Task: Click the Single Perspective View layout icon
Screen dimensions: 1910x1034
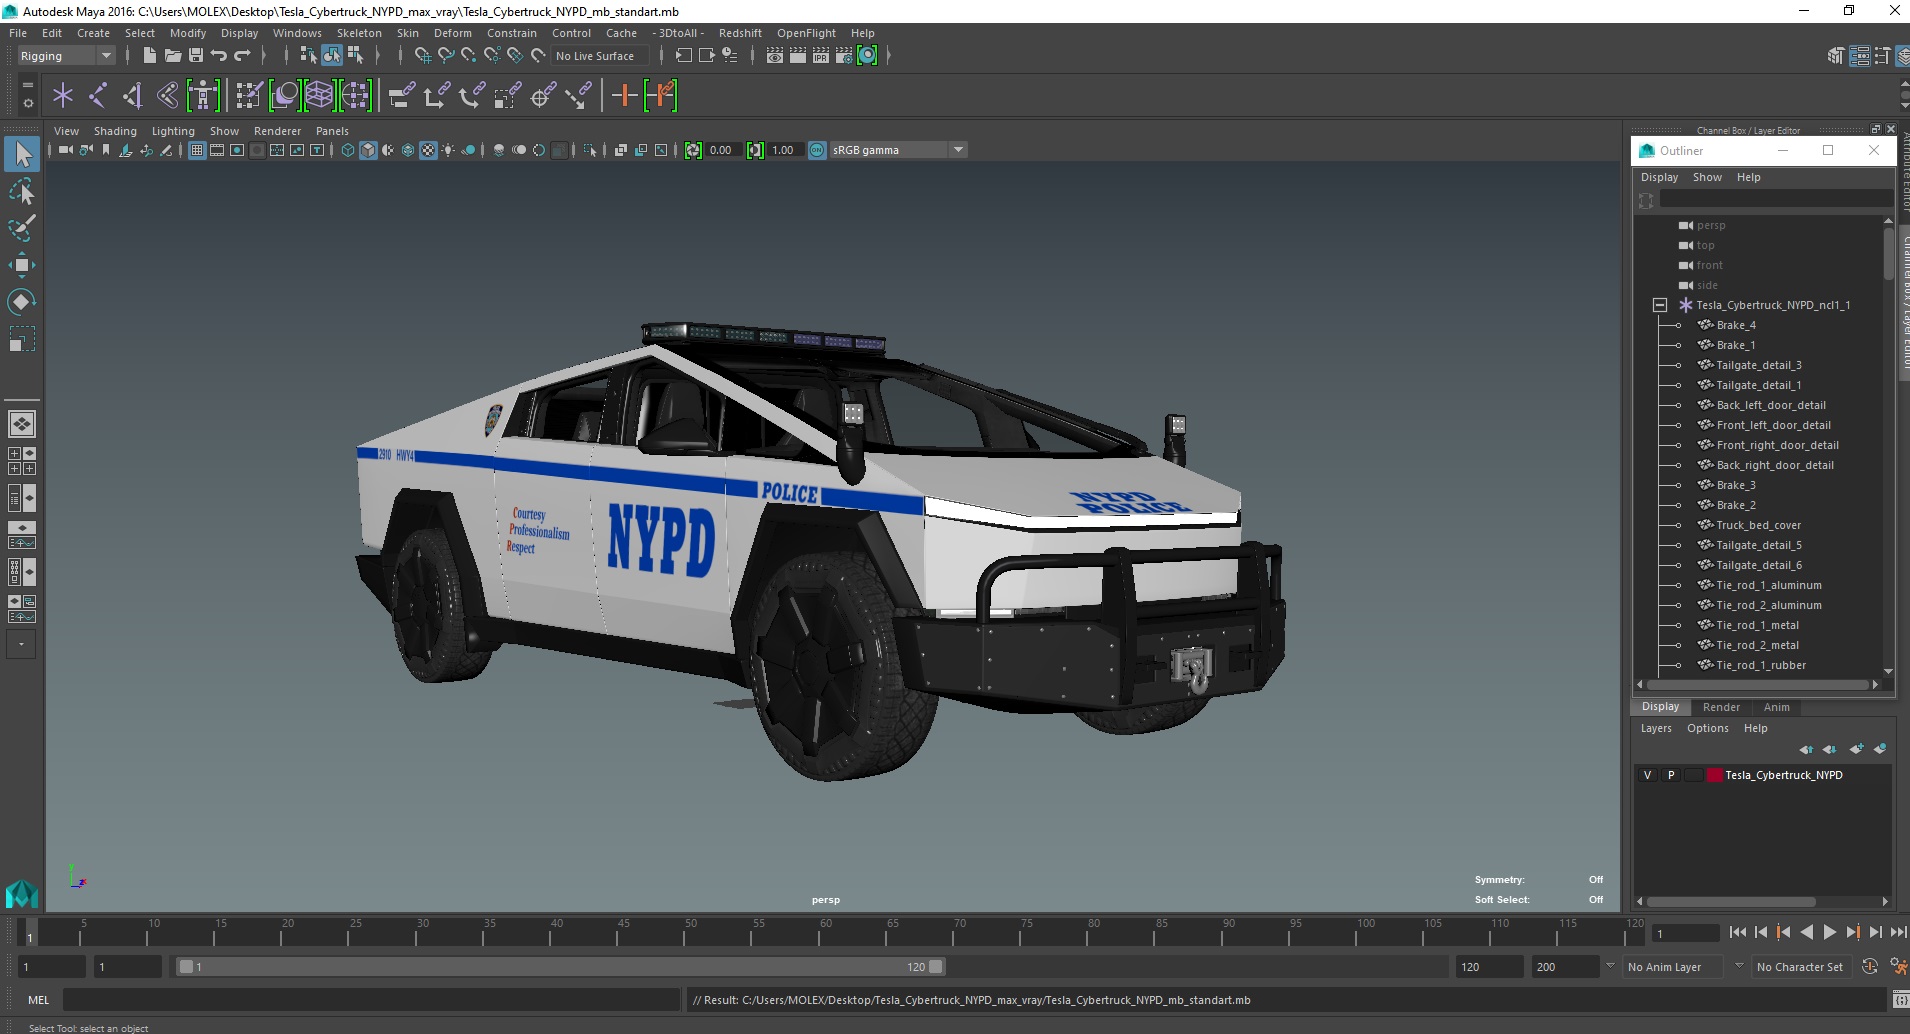Action: (x=22, y=424)
